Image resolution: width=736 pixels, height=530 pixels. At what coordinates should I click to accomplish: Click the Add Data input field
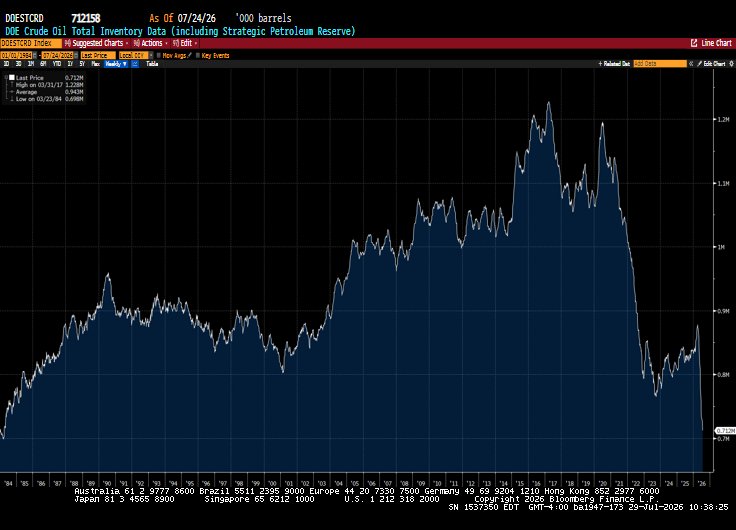660,64
